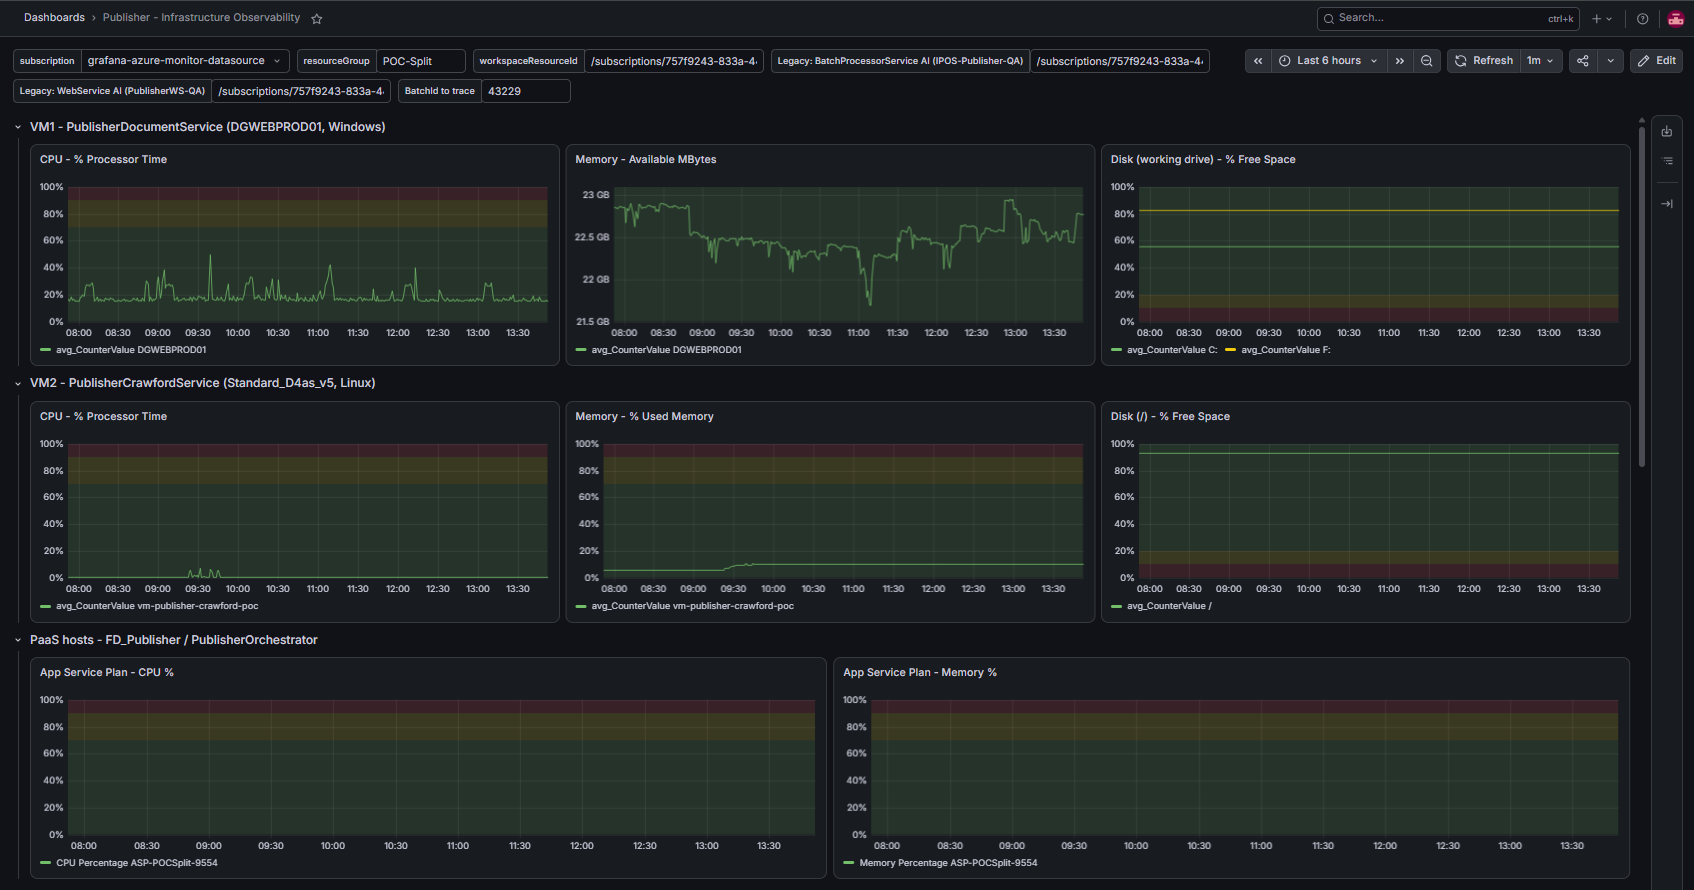Click the dashboard vertical scrollbar
The width and height of the screenshot is (1694, 890).
1641,295
